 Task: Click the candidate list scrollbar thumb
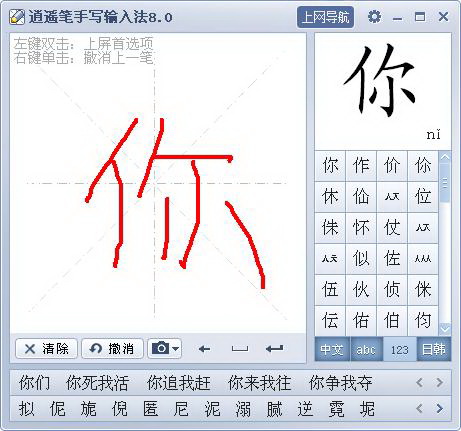pyautogui.click(x=445, y=183)
